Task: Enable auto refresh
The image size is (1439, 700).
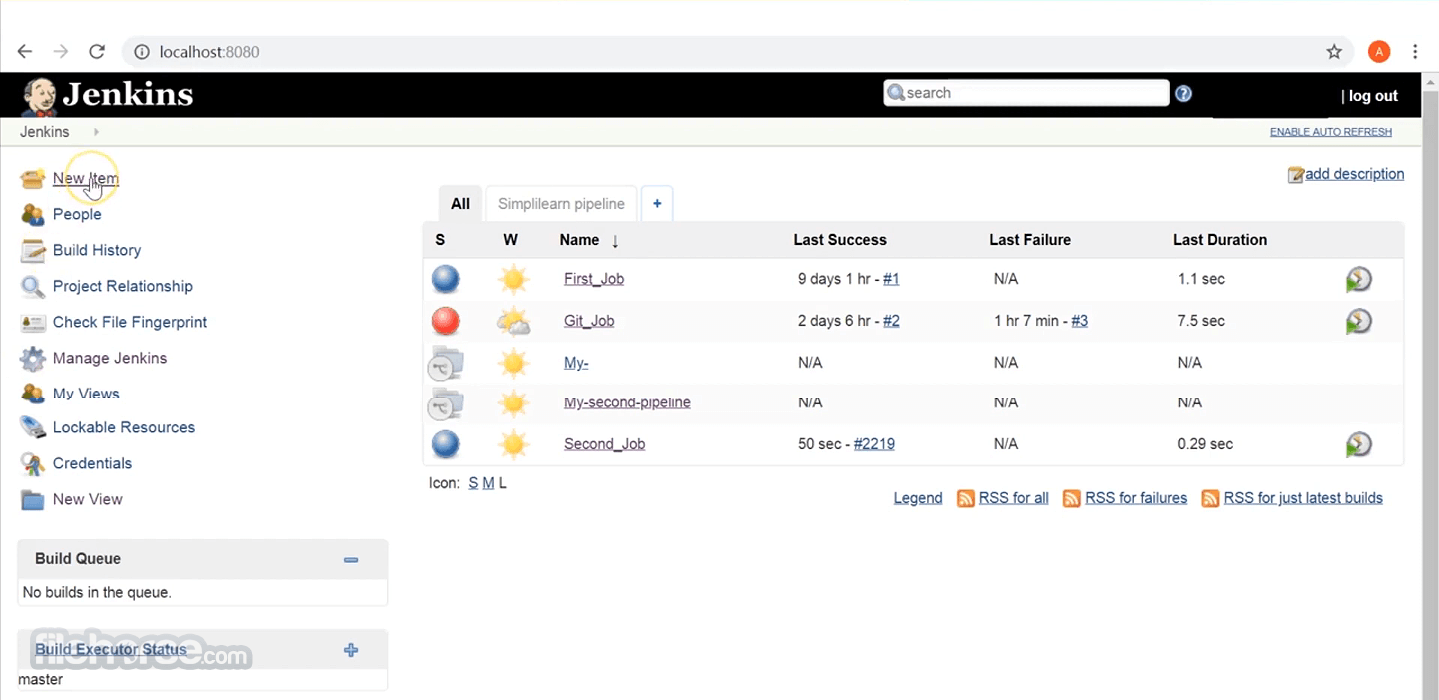Action: 1330,132
